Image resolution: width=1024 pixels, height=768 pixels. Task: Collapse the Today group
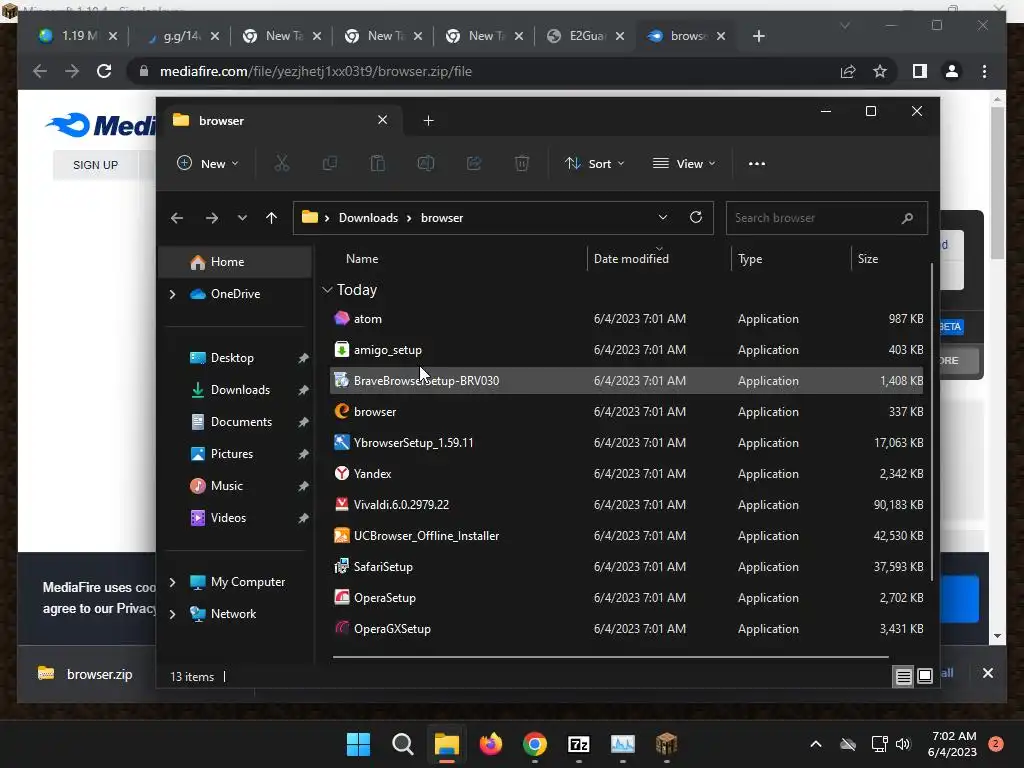(x=327, y=290)
